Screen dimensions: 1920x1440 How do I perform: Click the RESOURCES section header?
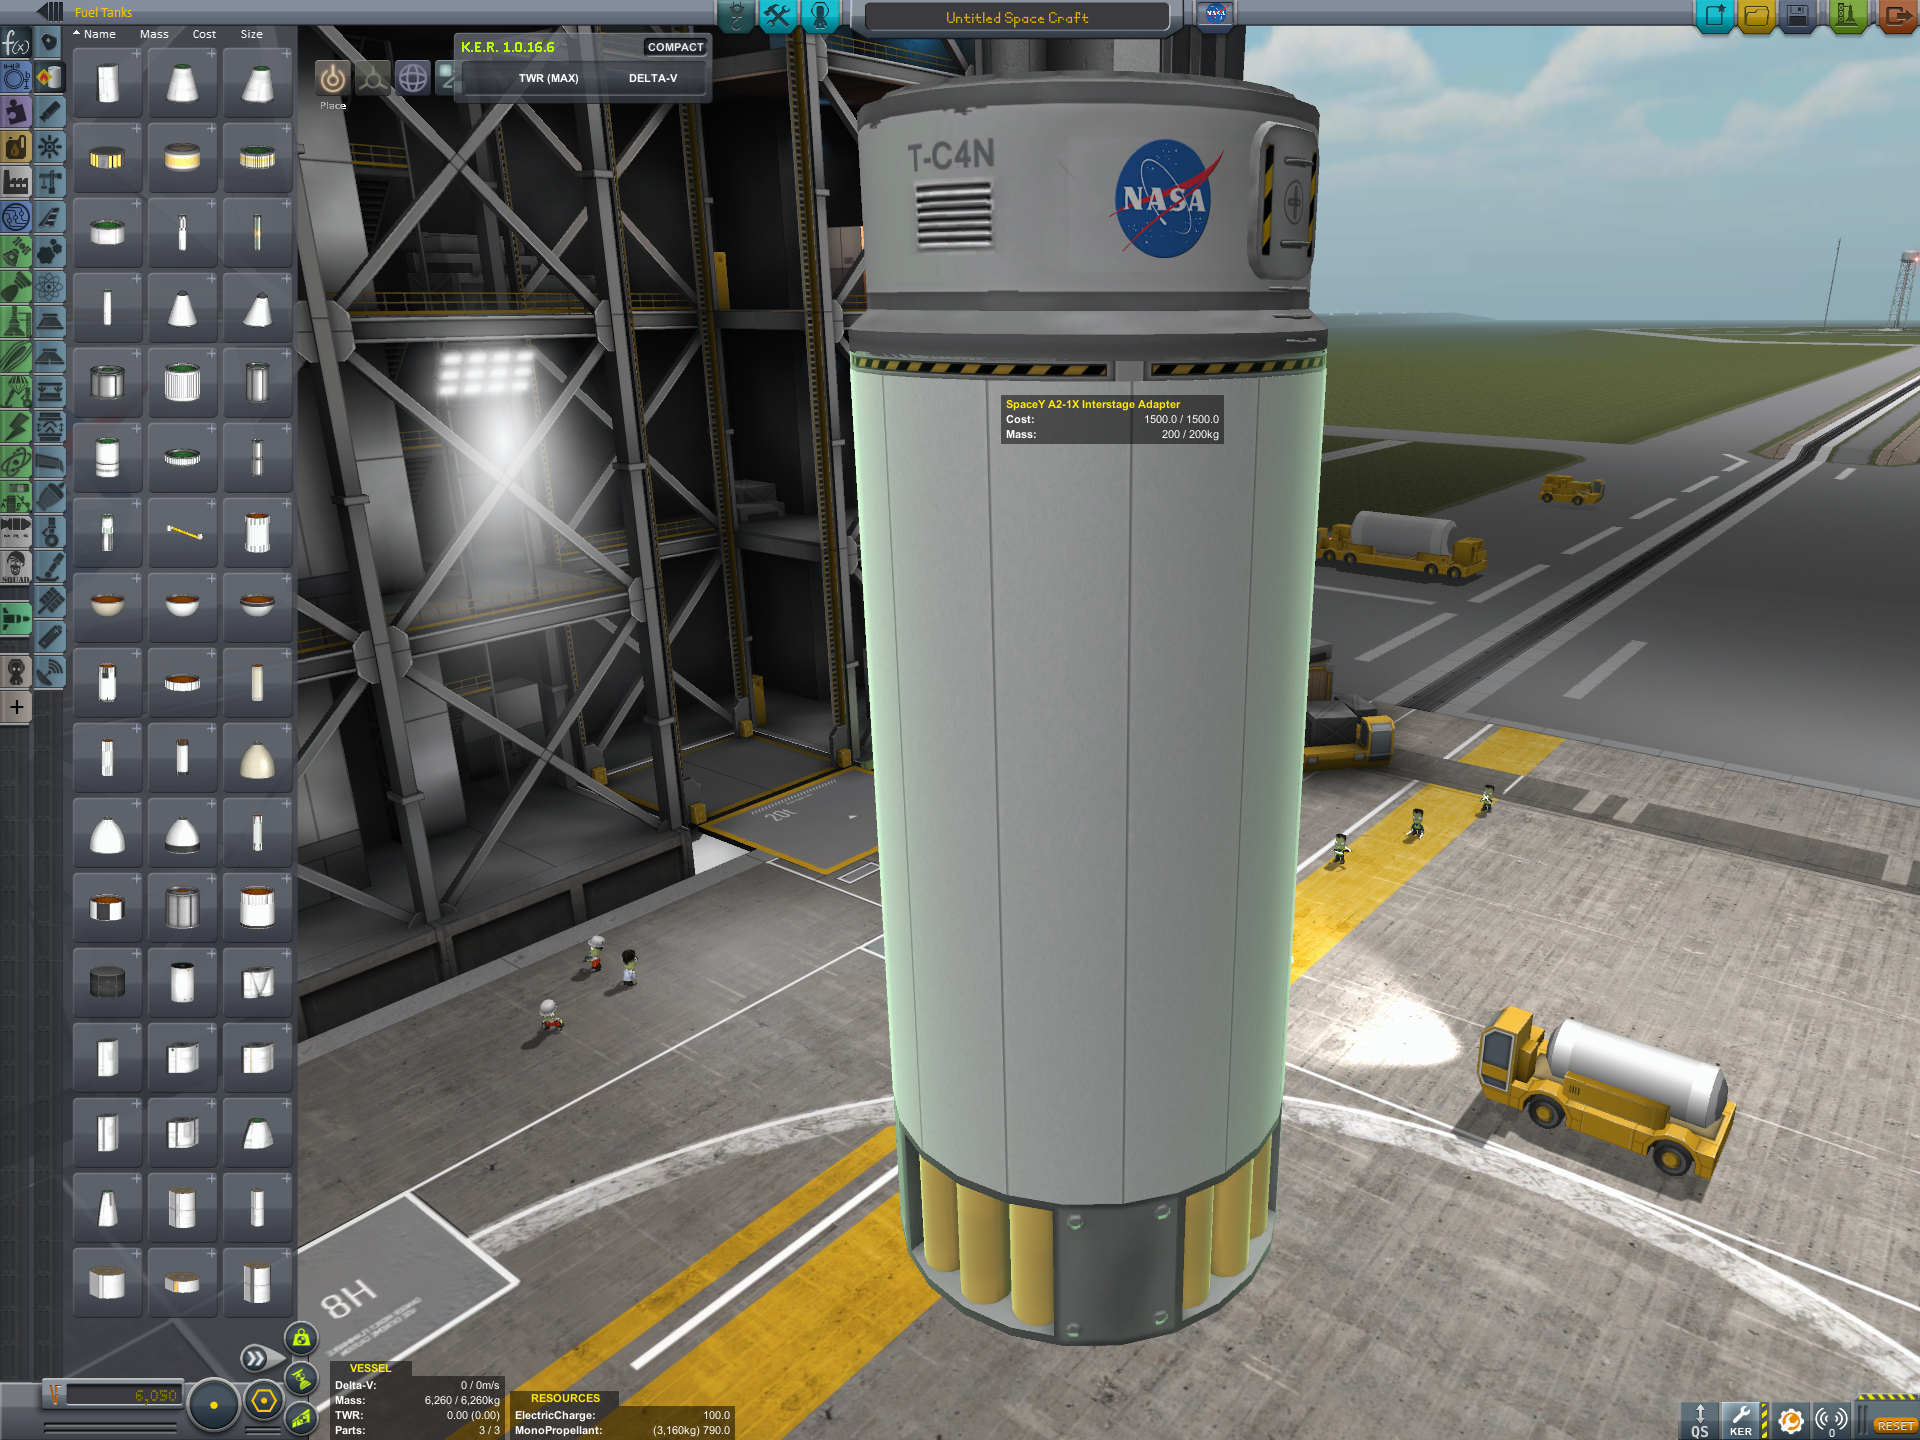point(565,1398)
